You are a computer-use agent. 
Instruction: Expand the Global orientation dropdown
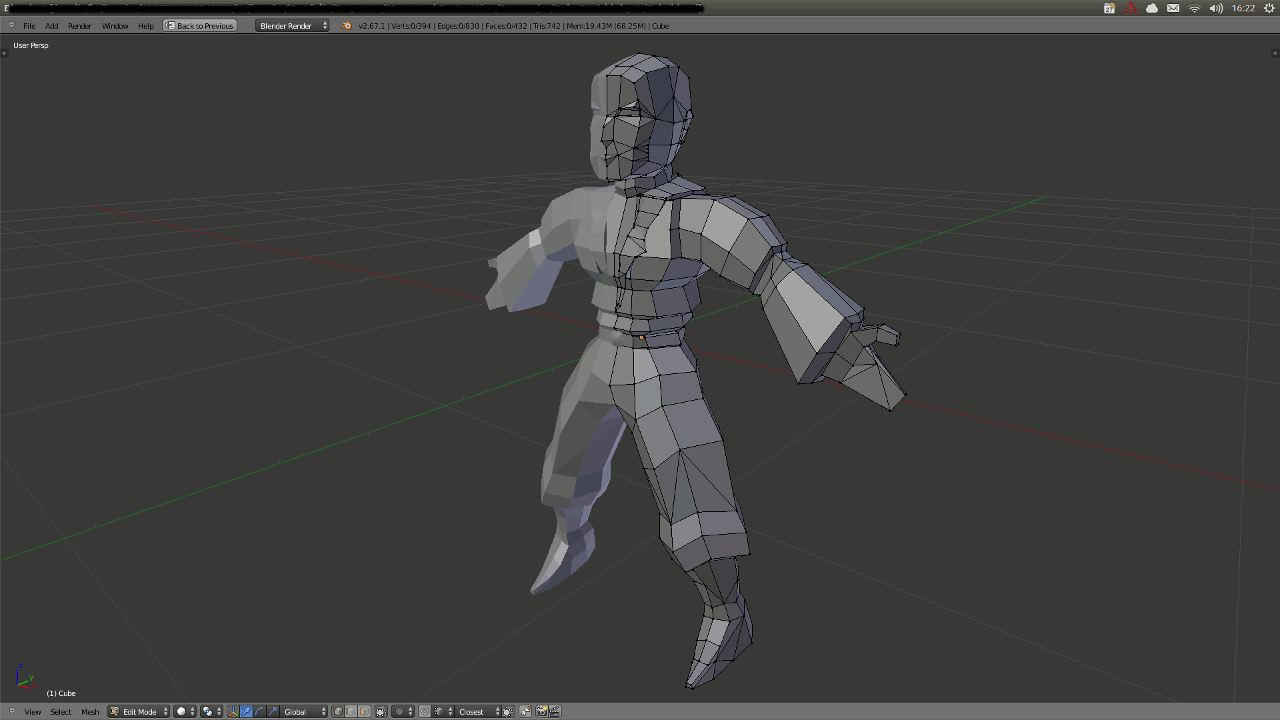point(304,712)
